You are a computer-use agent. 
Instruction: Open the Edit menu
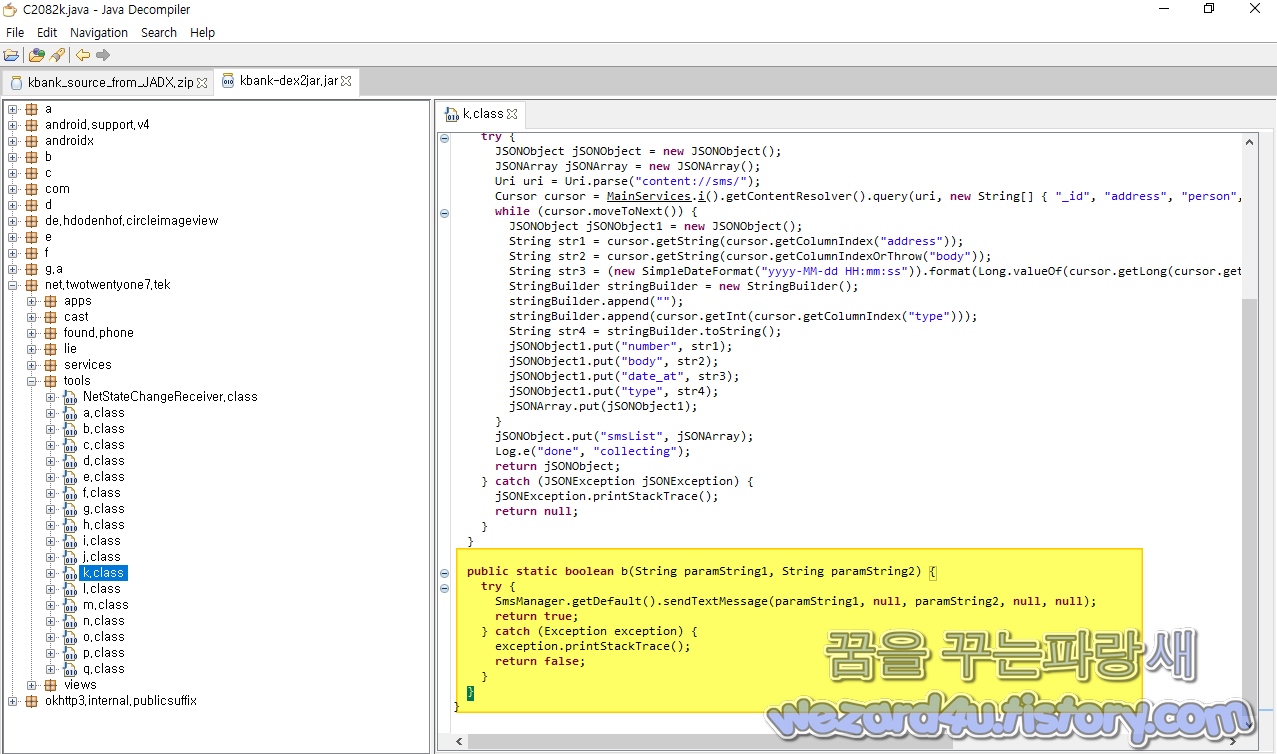point(47,32)
